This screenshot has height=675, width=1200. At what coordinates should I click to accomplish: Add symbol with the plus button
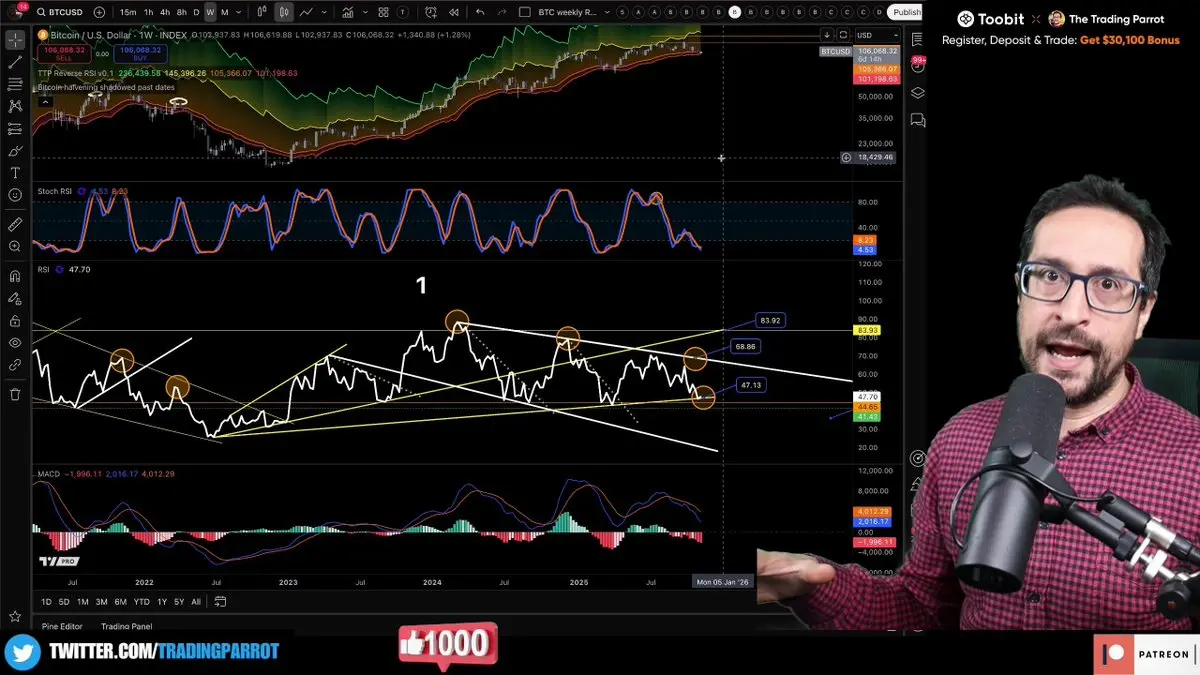coord(98,12)
